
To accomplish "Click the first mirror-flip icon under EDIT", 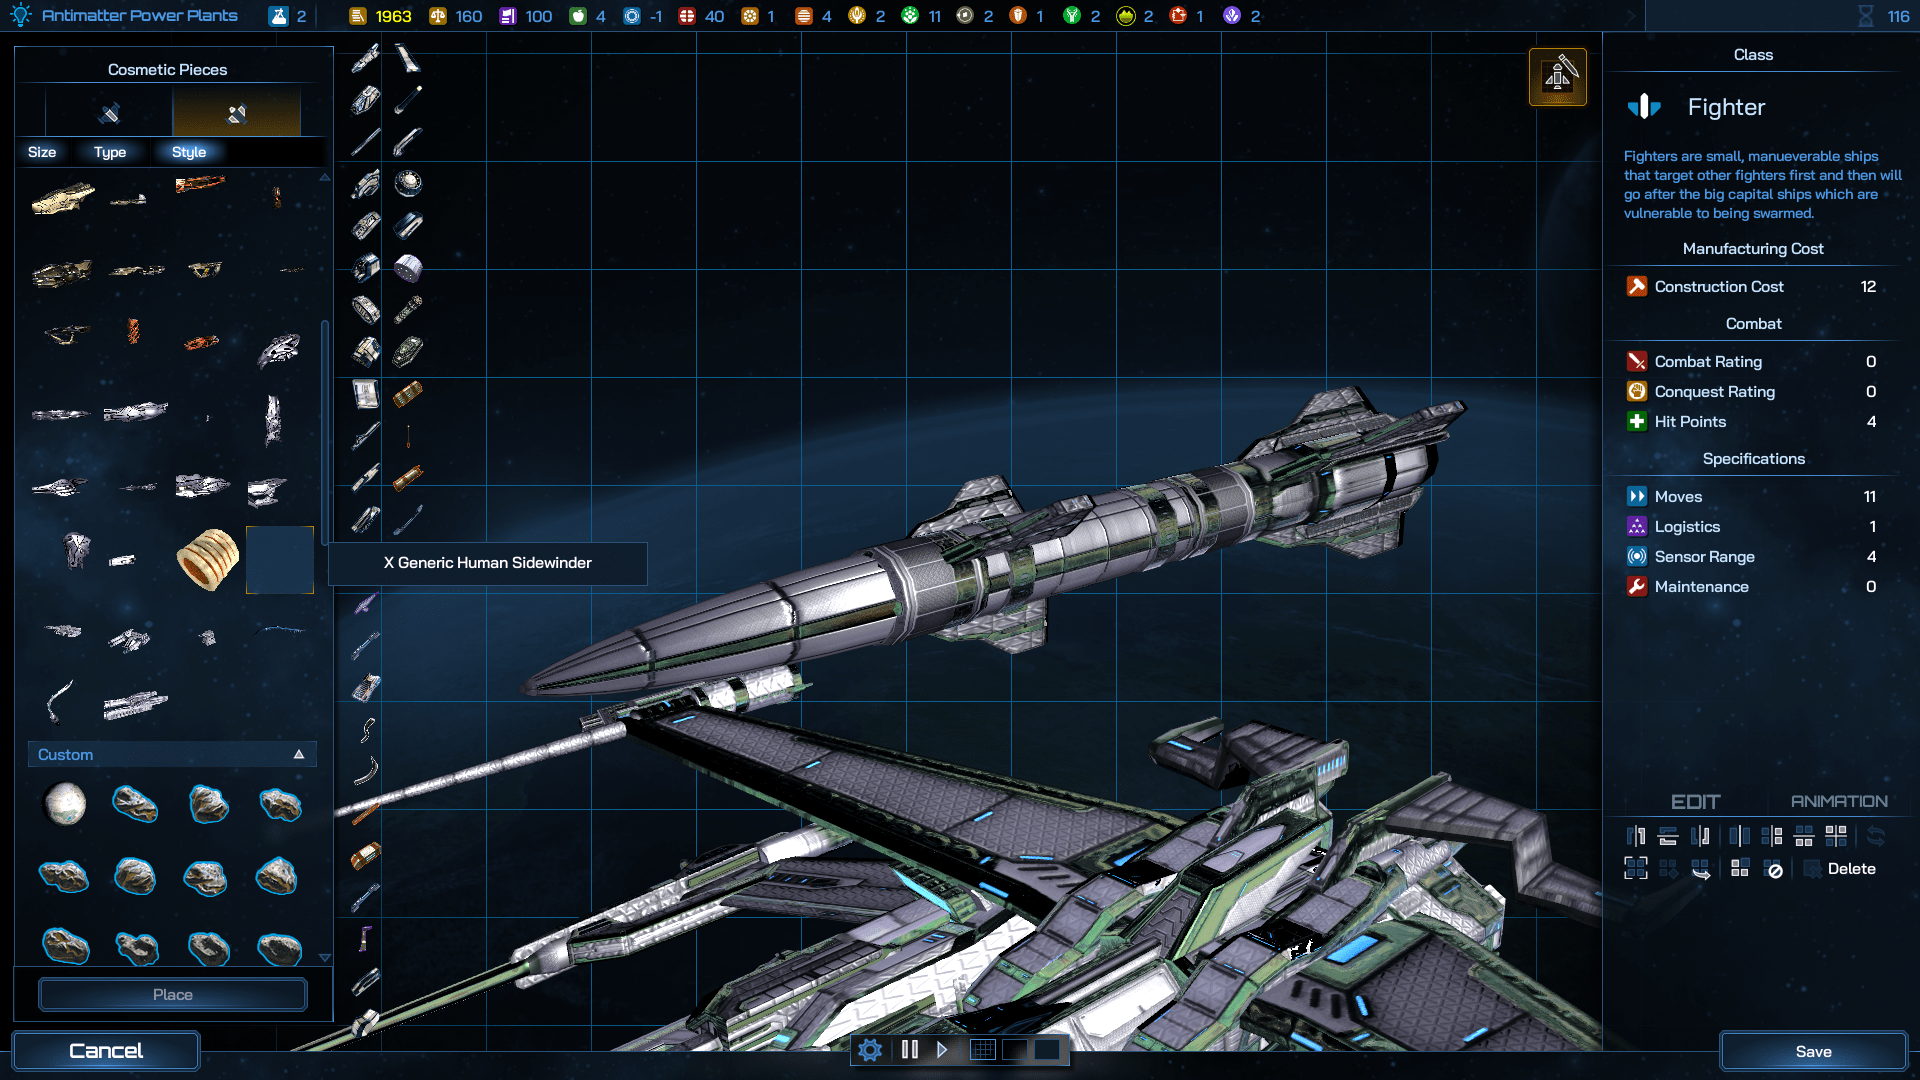I will point(1636,836).
